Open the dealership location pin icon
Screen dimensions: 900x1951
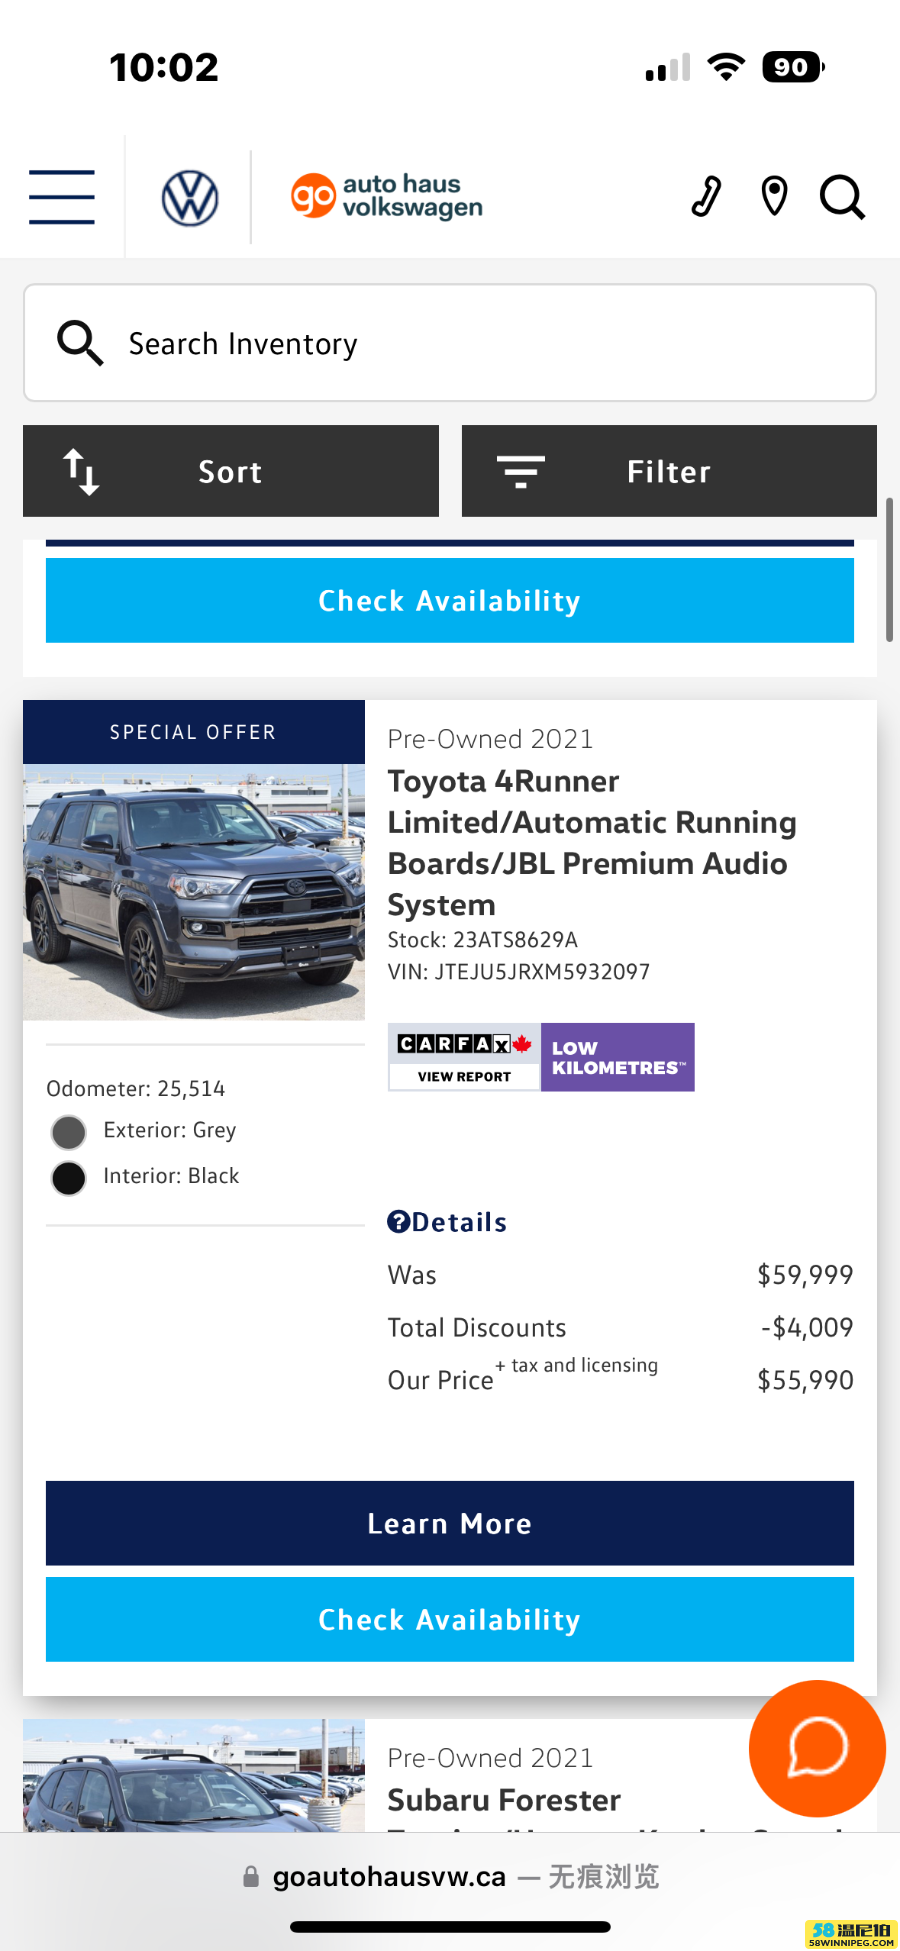point(774,196)
